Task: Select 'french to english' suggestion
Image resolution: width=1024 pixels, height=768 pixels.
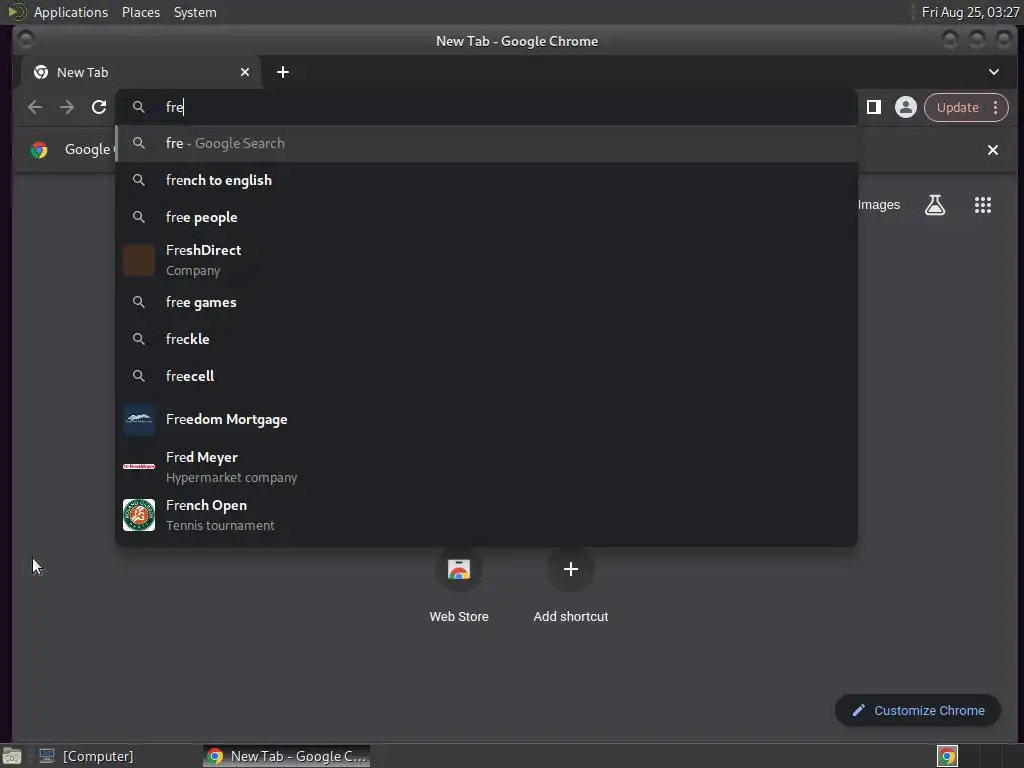Action: coord(486,180)
